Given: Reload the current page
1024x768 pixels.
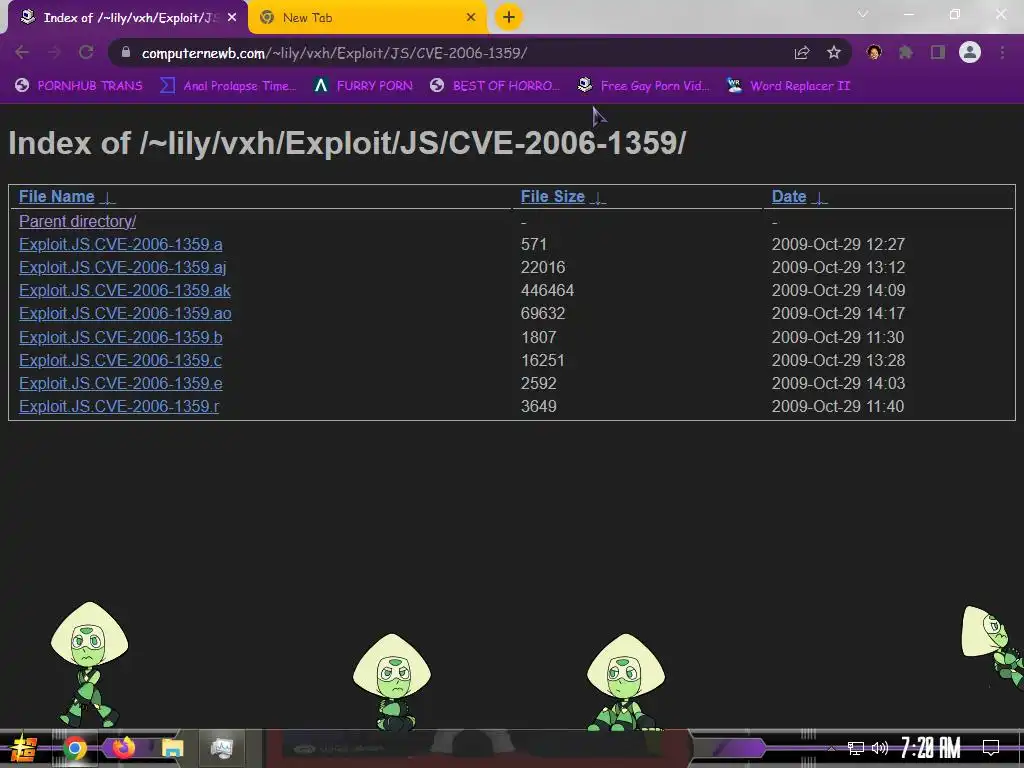Looking at the screenshot, I should click(86, 53).
